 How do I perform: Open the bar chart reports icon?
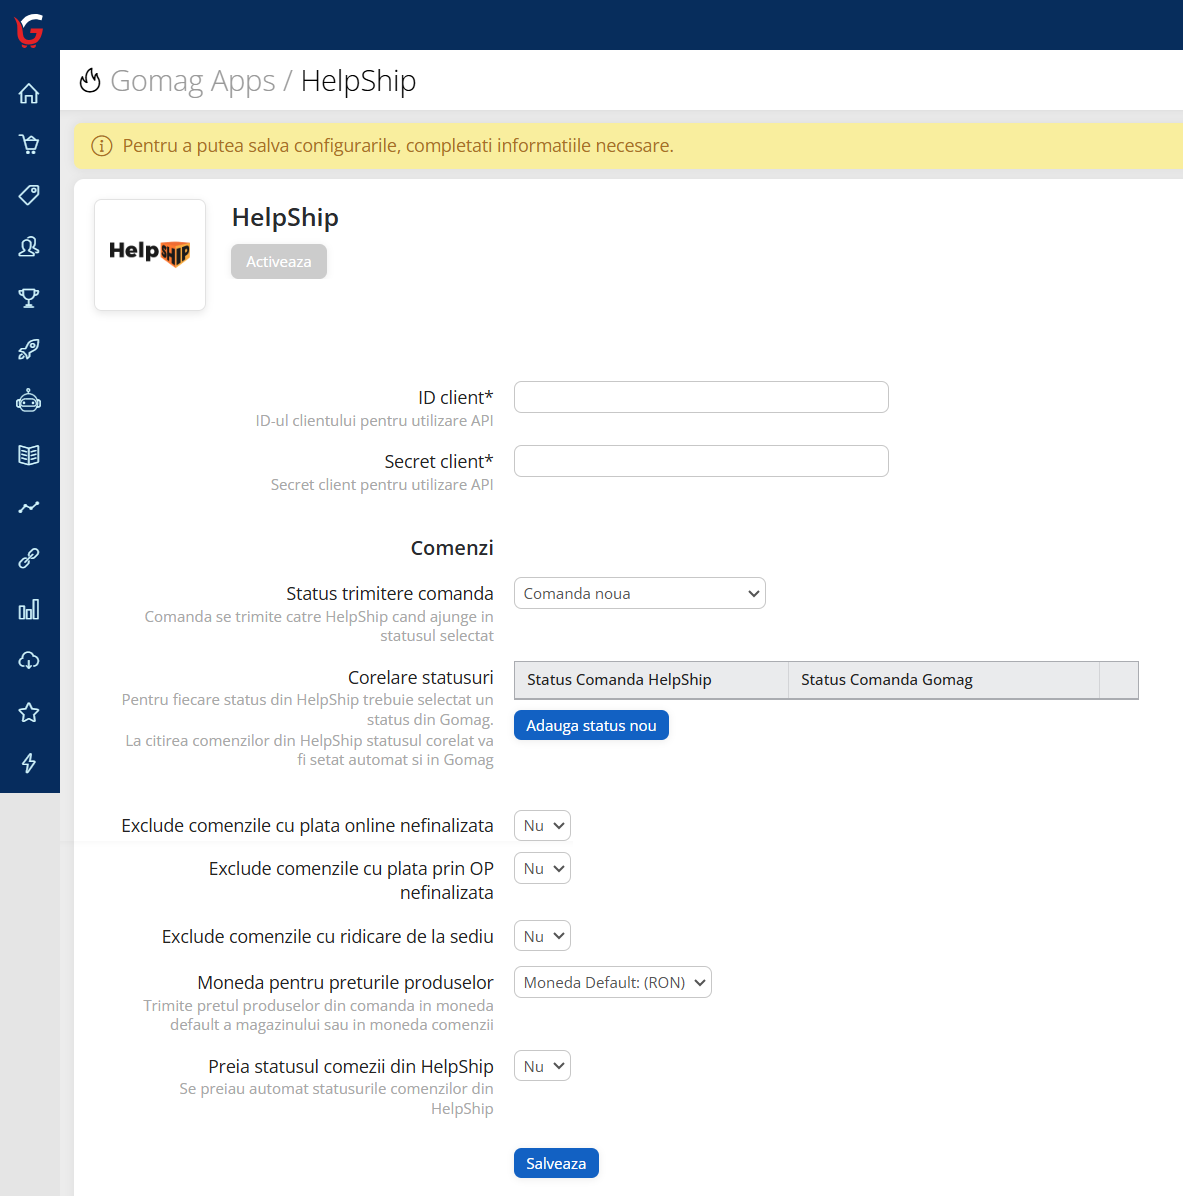(x=29, y=609)
